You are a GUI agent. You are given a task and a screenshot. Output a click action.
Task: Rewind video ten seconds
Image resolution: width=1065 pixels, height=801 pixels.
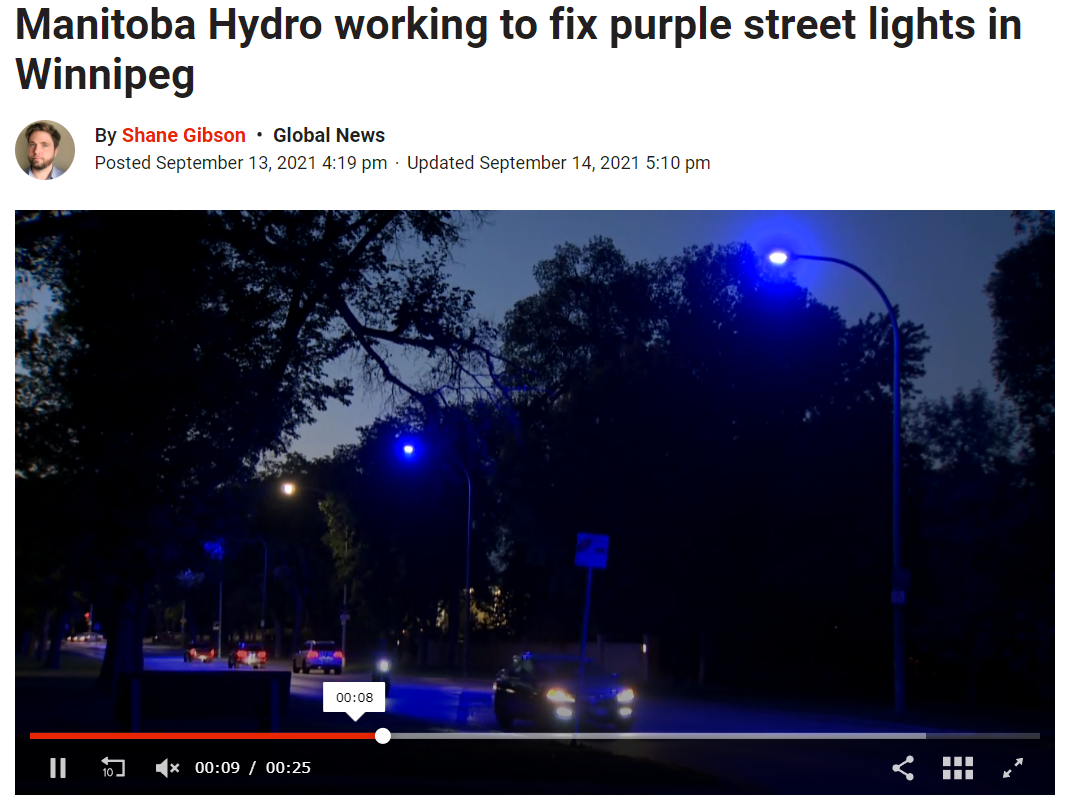click(x=113, y=768)
